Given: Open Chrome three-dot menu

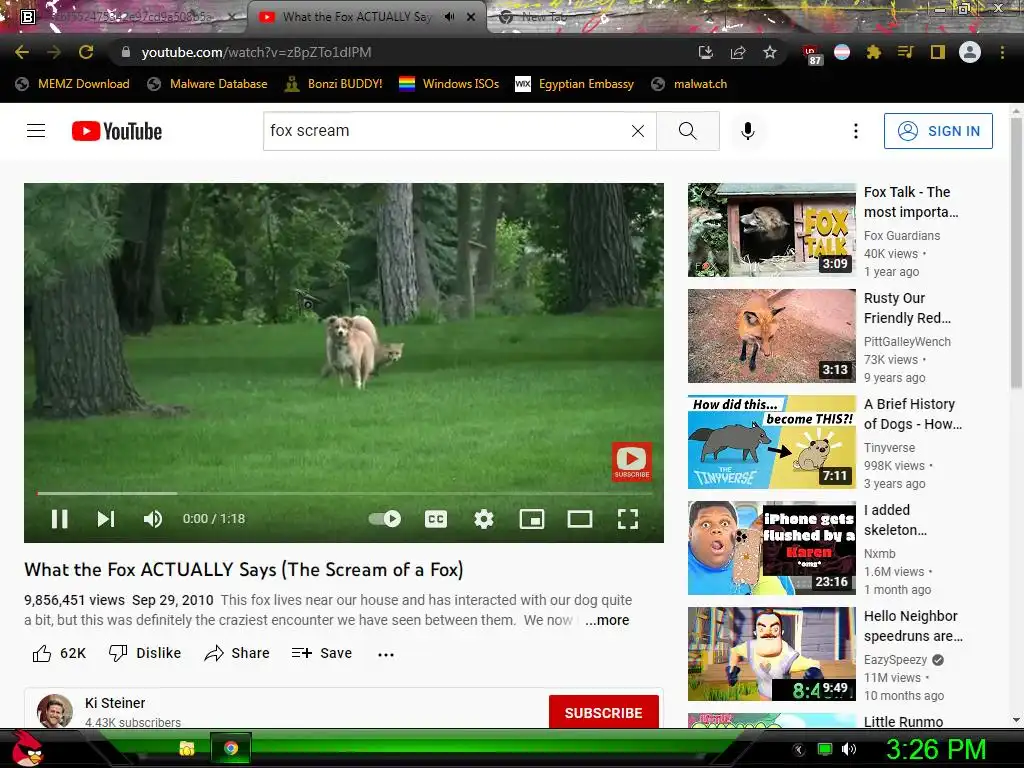Looking at the screenshot, I should coord(1002,52).
